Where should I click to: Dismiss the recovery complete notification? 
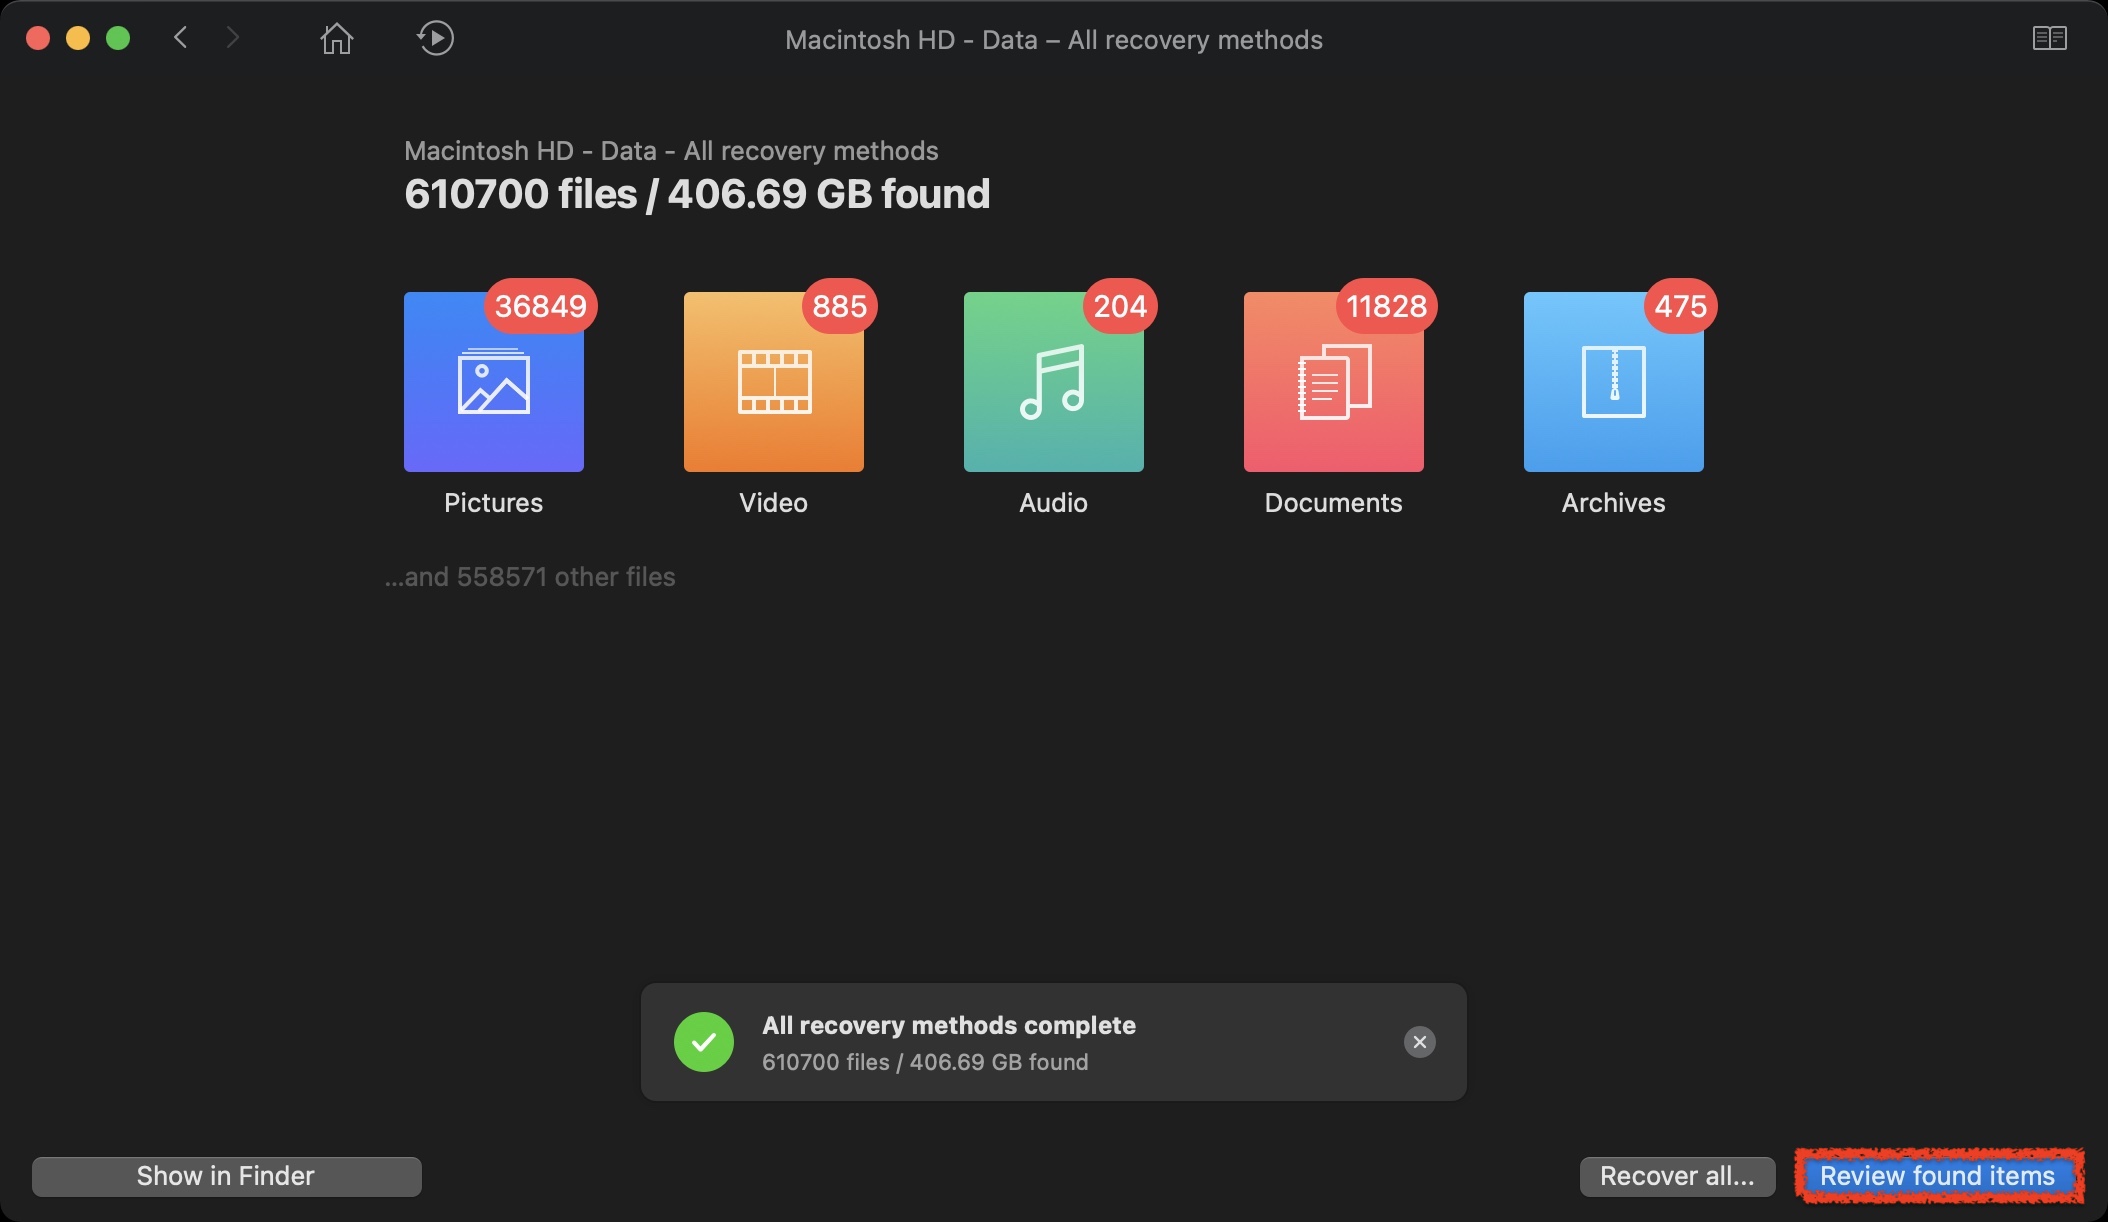pos(1419,1042)
